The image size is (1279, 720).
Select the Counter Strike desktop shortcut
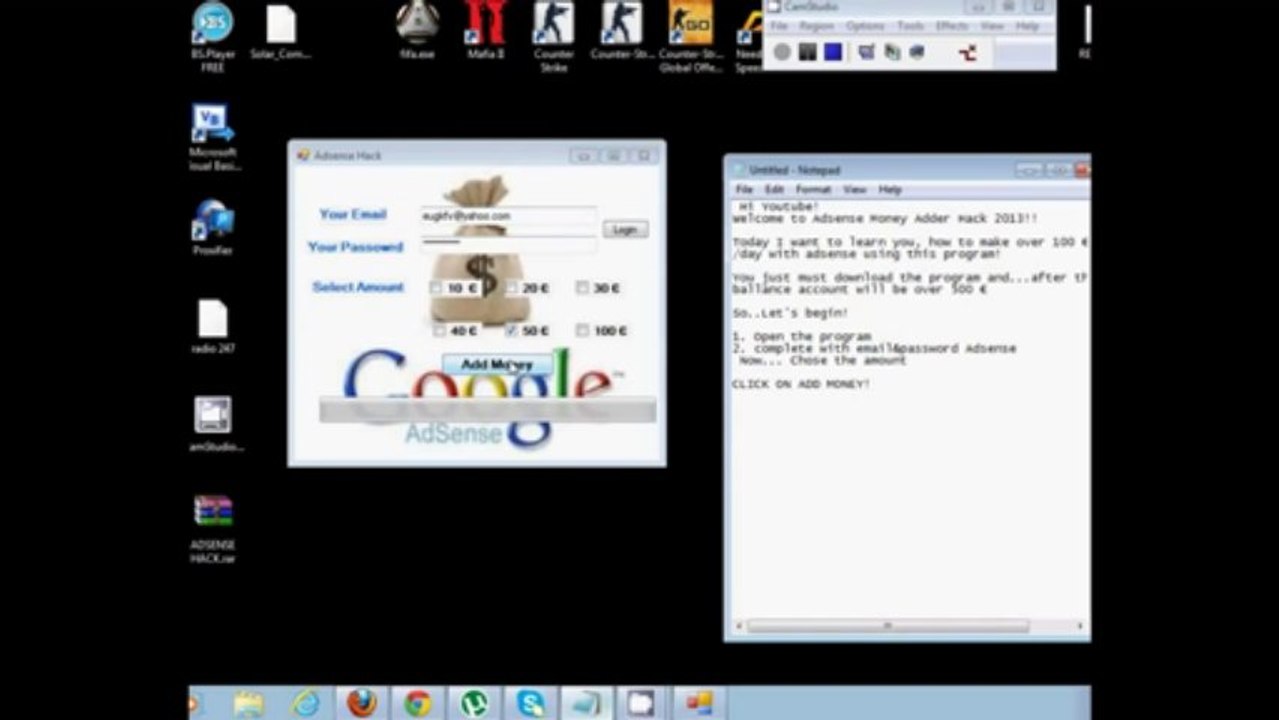[x=553, y=37]
